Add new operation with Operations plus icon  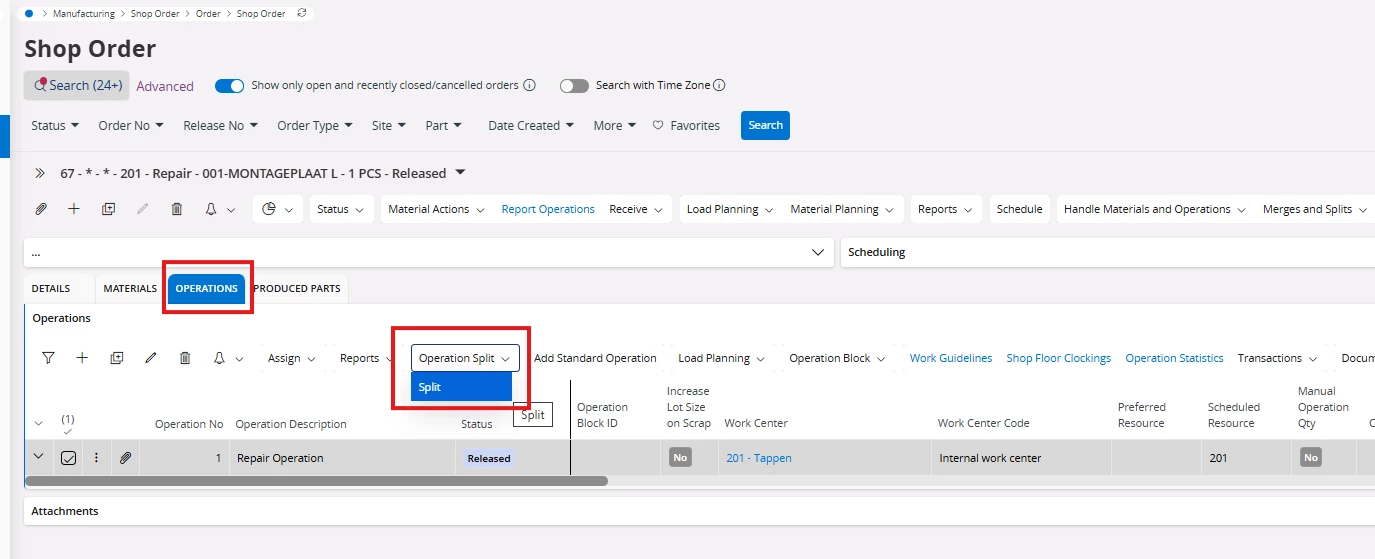coord(82,358)
